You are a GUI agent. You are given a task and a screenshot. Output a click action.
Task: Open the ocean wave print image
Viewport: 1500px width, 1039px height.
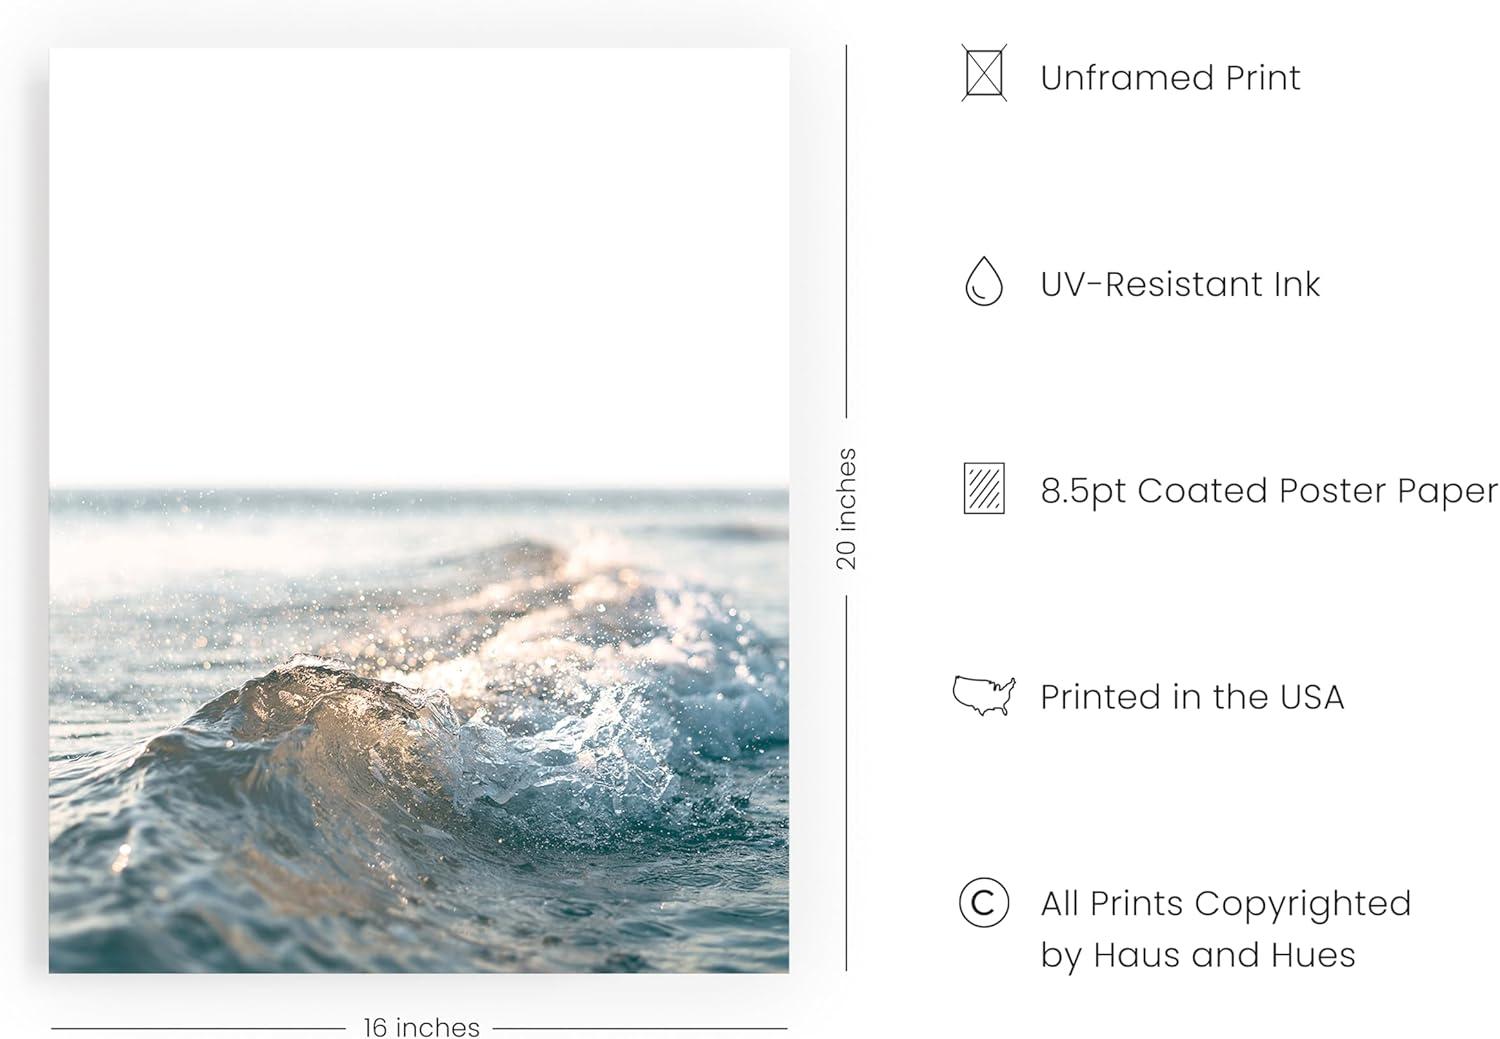(419, 510)
